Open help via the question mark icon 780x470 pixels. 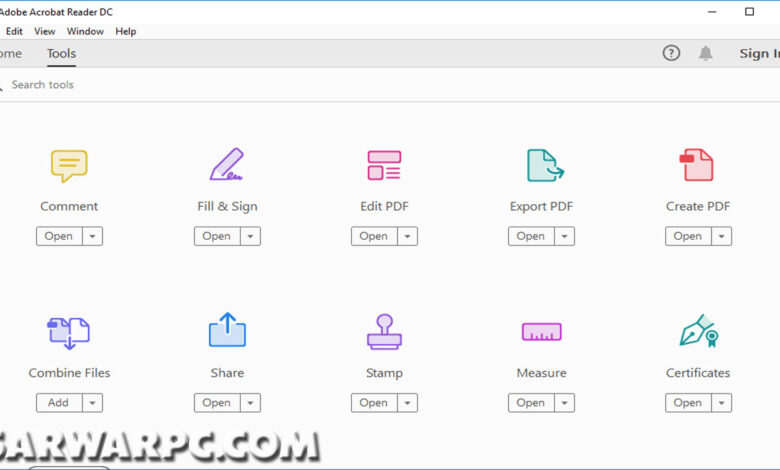coord(671,53)
